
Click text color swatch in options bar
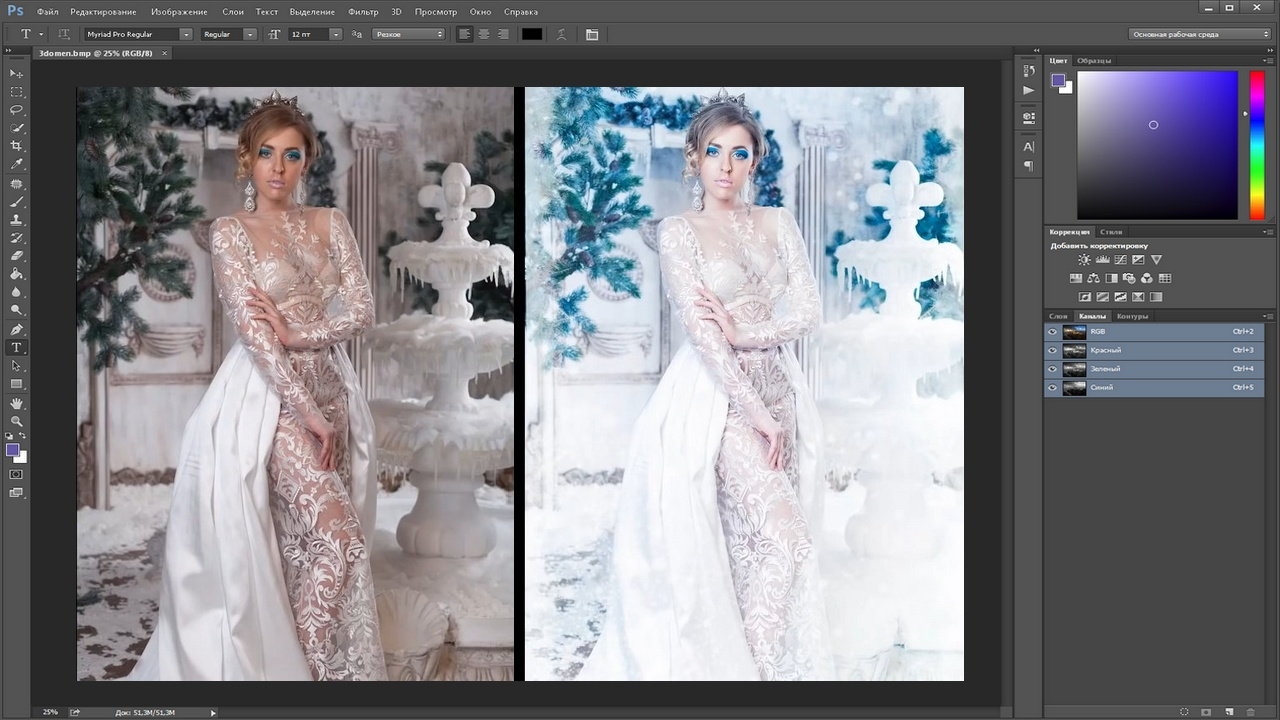click(x=532, y=34)
